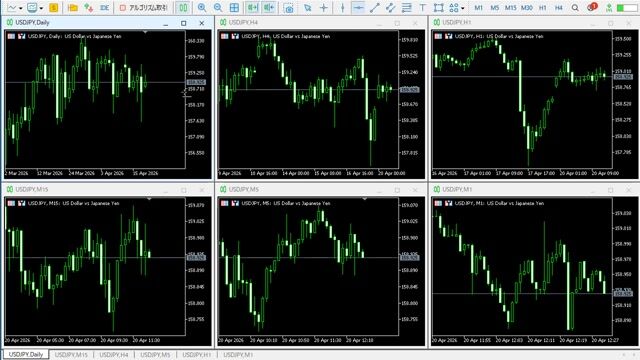Viewport: 640px width, 360px height.
Task: Switch timeframe to M1
Action: (x=478, y=7)
